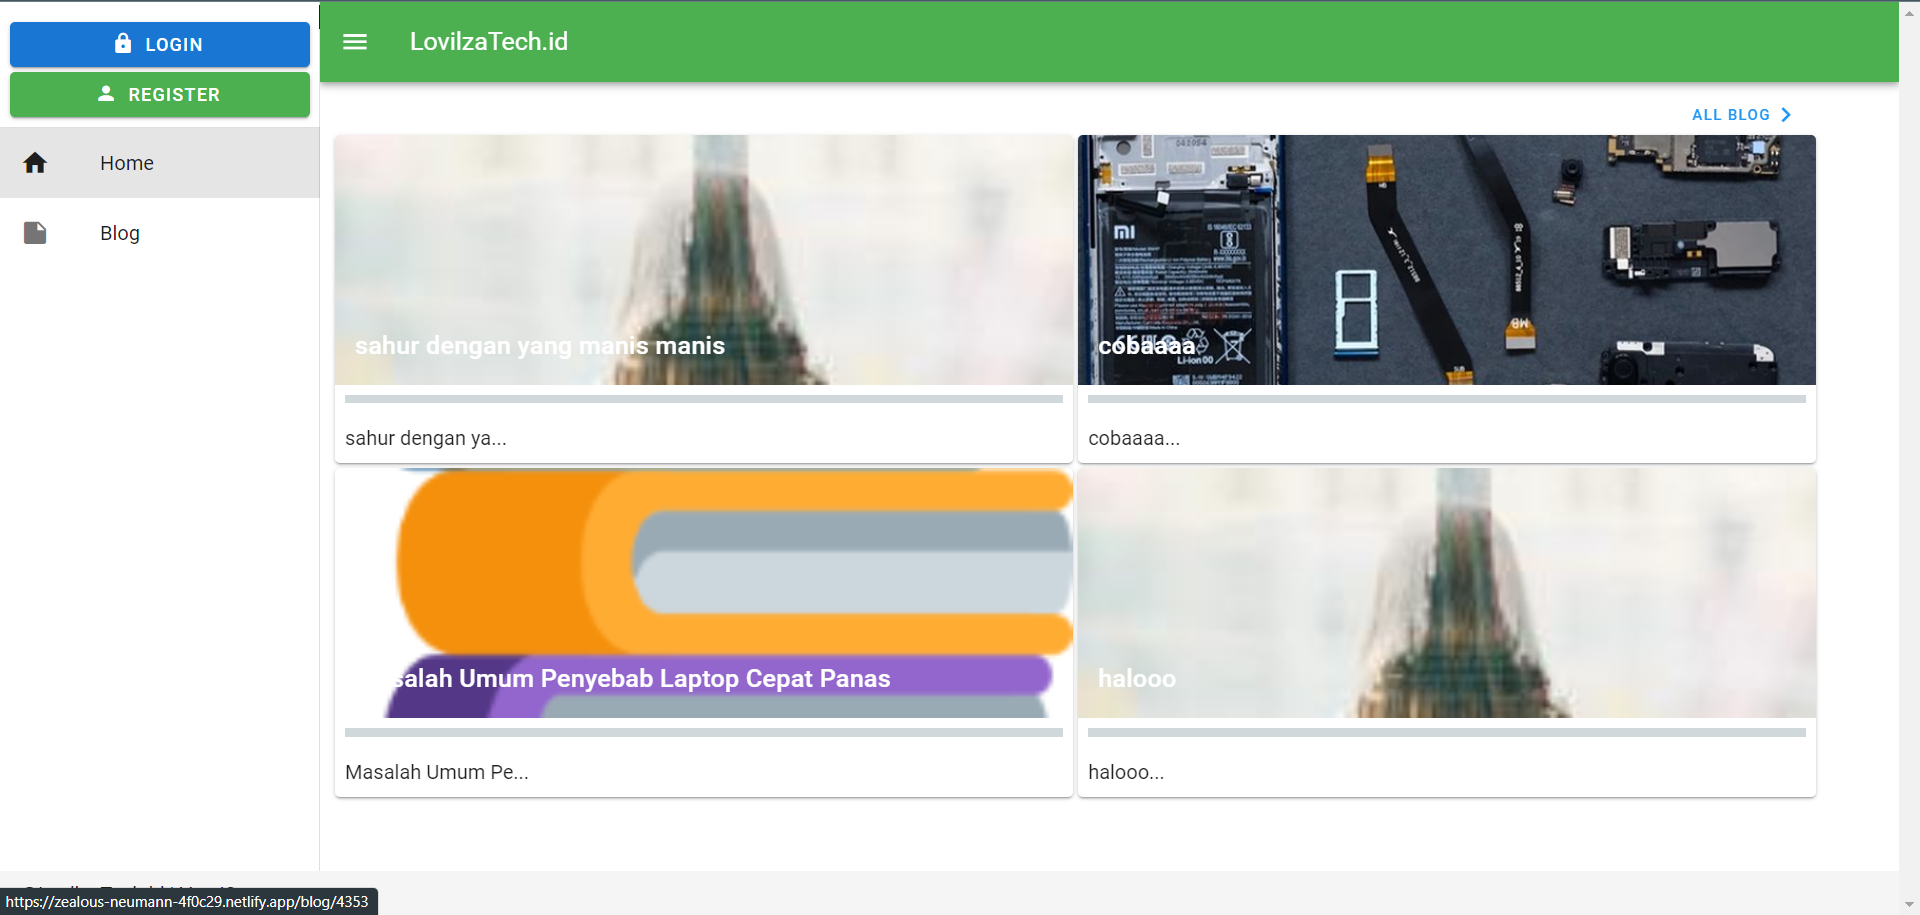
Task: Click the person icon on Register button
Action: [106, 93]
